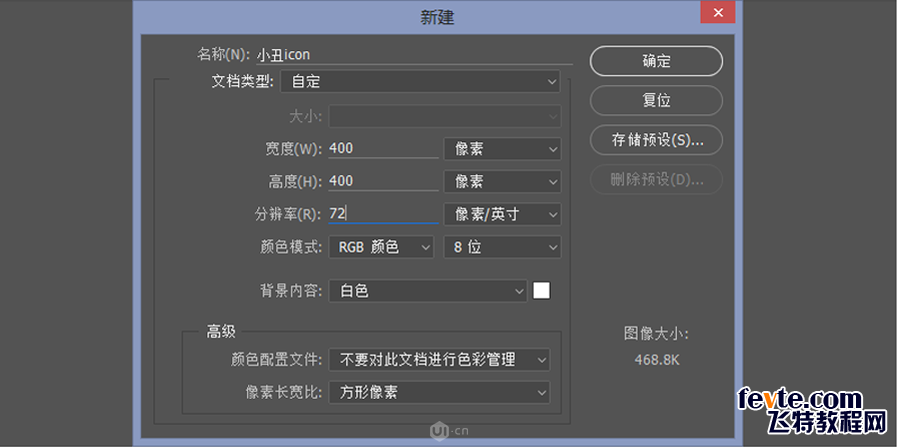Click the 分辨率 input field with 72
Image resolution: width=900 pixels, height=447 pixels.
coord(383,214)
